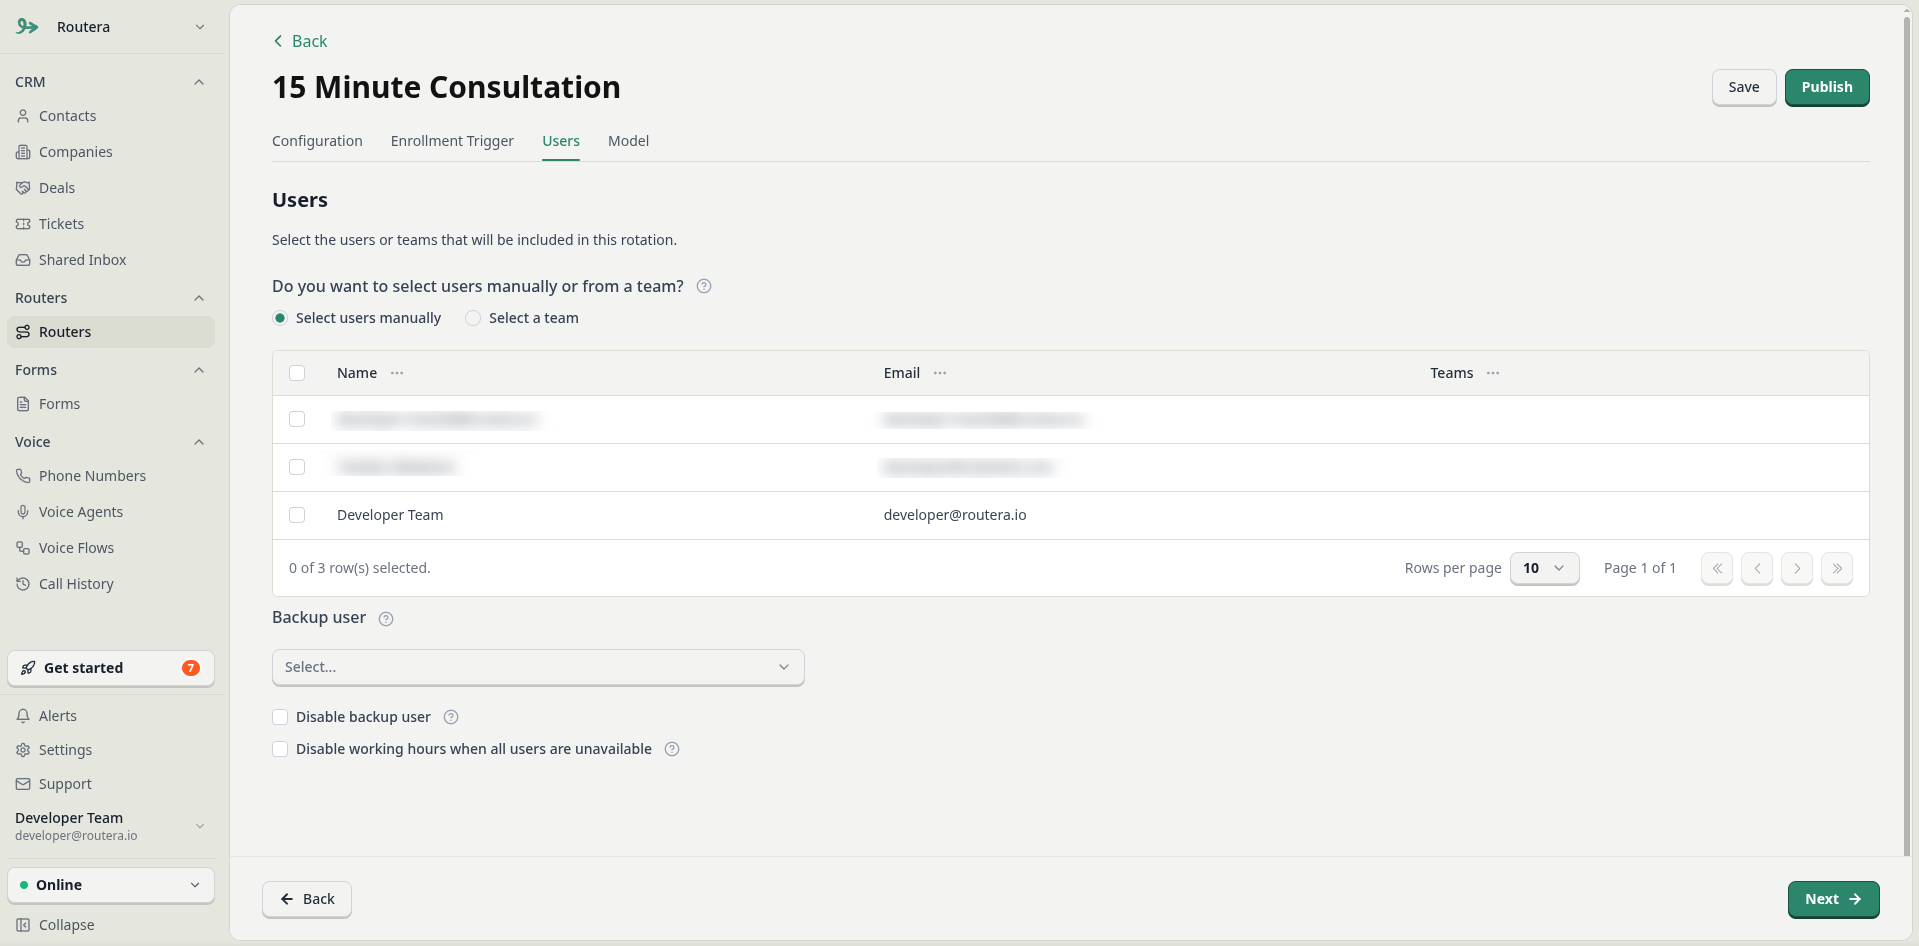Switch to the Enrollment Trigger tab
This screenshot has height=946, width=1919.
pos(452,141)
